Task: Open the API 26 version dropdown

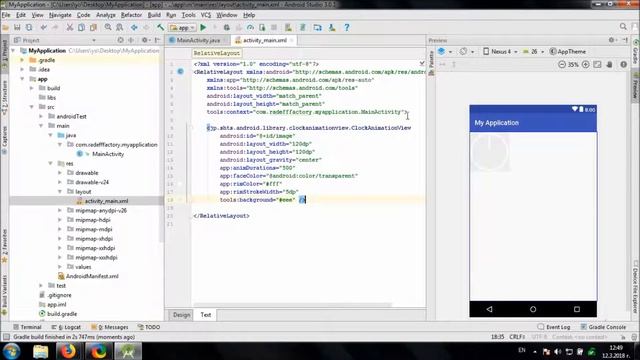Action: pyautogui.click(x=533, y=51)
